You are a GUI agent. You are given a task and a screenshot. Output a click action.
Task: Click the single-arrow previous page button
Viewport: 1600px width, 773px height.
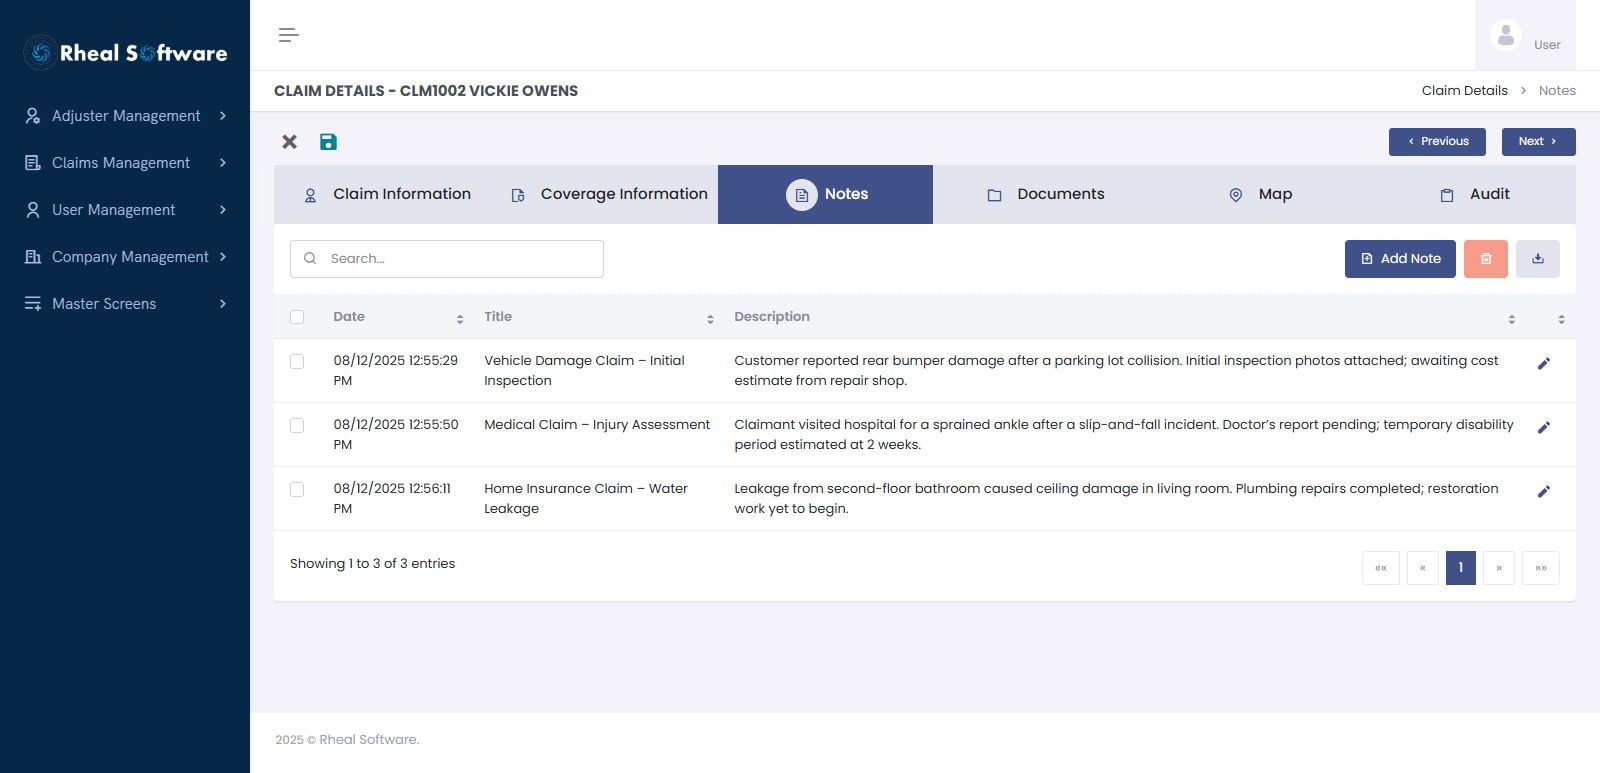coord(1423,568)
